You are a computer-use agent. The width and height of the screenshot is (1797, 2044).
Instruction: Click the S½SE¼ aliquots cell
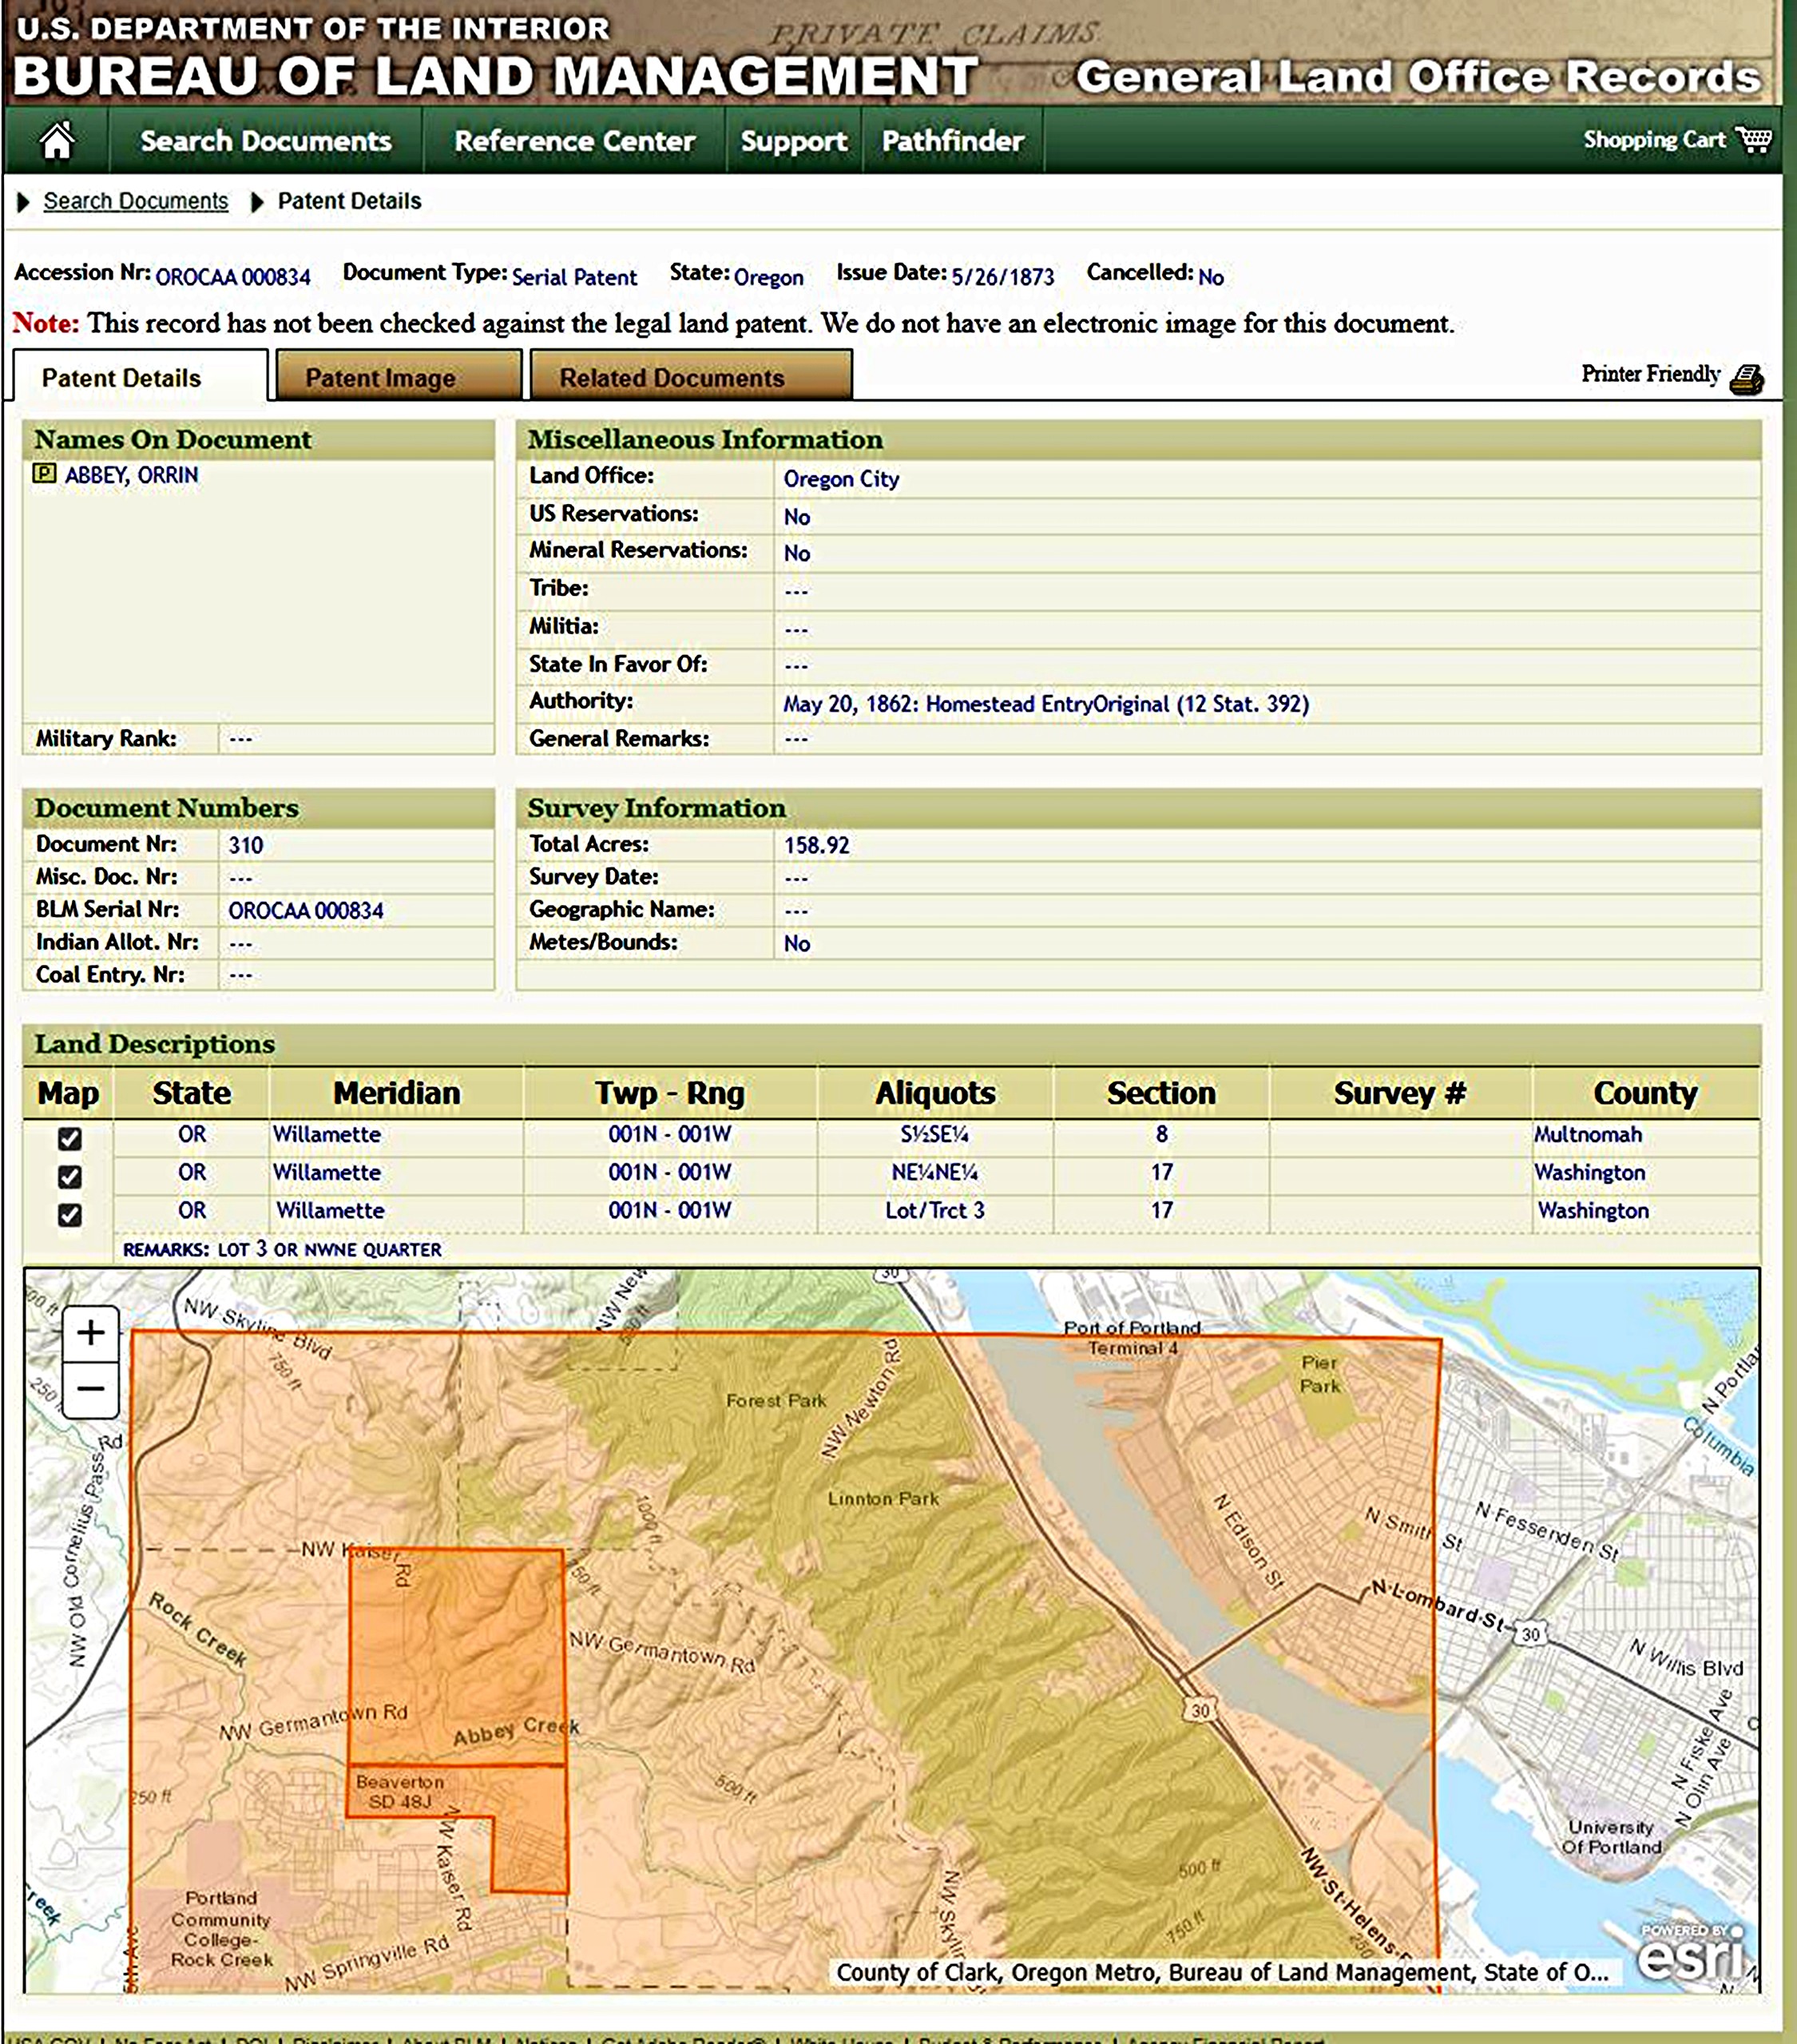tap(934, 1135)
